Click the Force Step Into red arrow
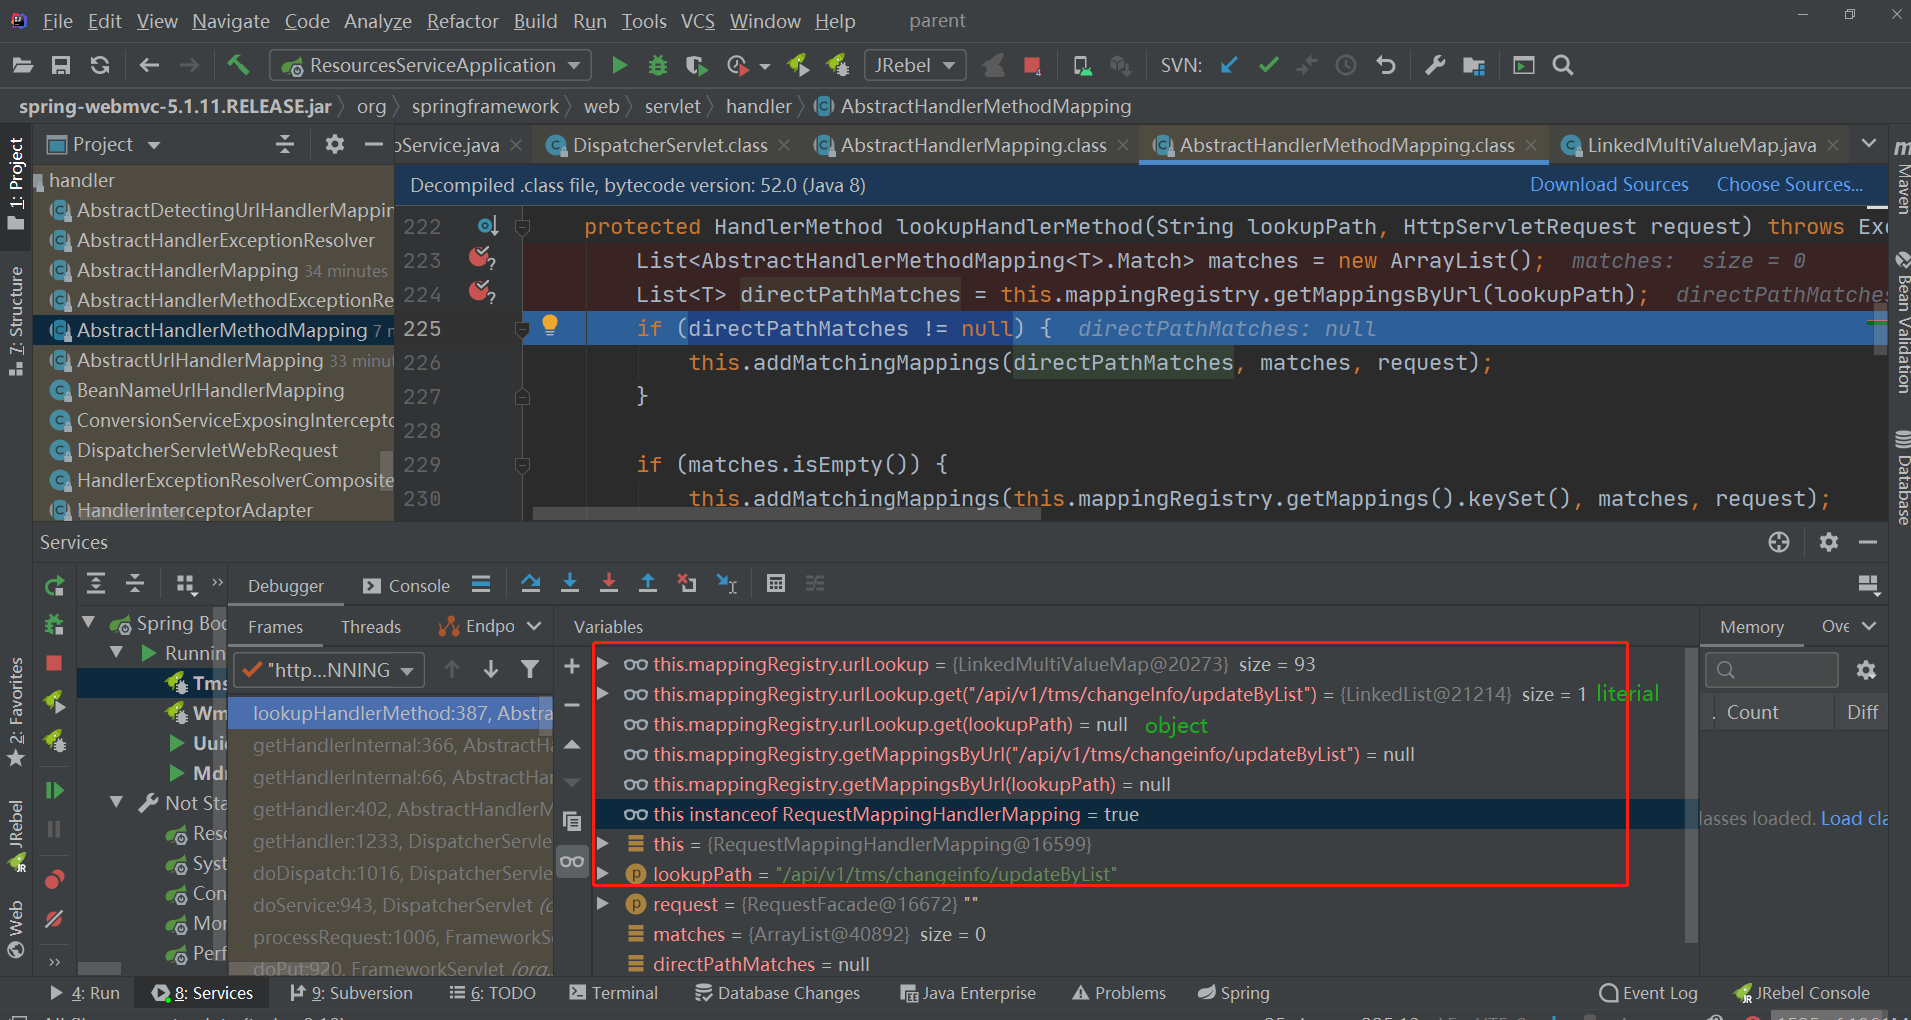The image size is (1911, 1020). click(x=608, y=584)
